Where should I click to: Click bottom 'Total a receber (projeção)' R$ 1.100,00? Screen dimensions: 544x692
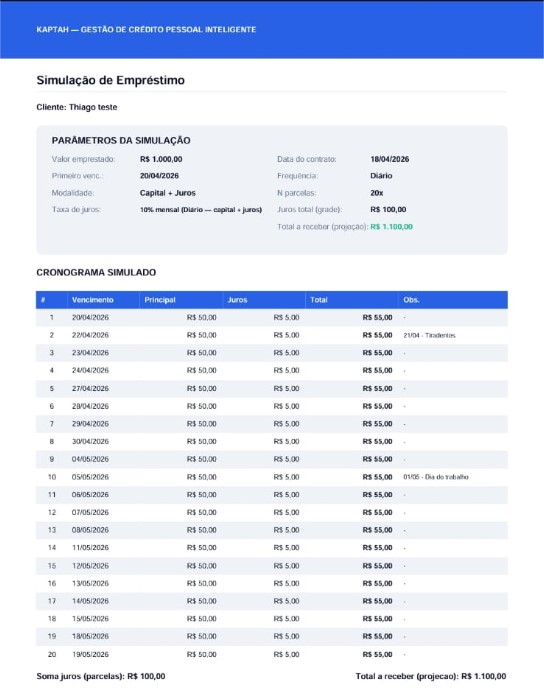click(x=431, y=676)
